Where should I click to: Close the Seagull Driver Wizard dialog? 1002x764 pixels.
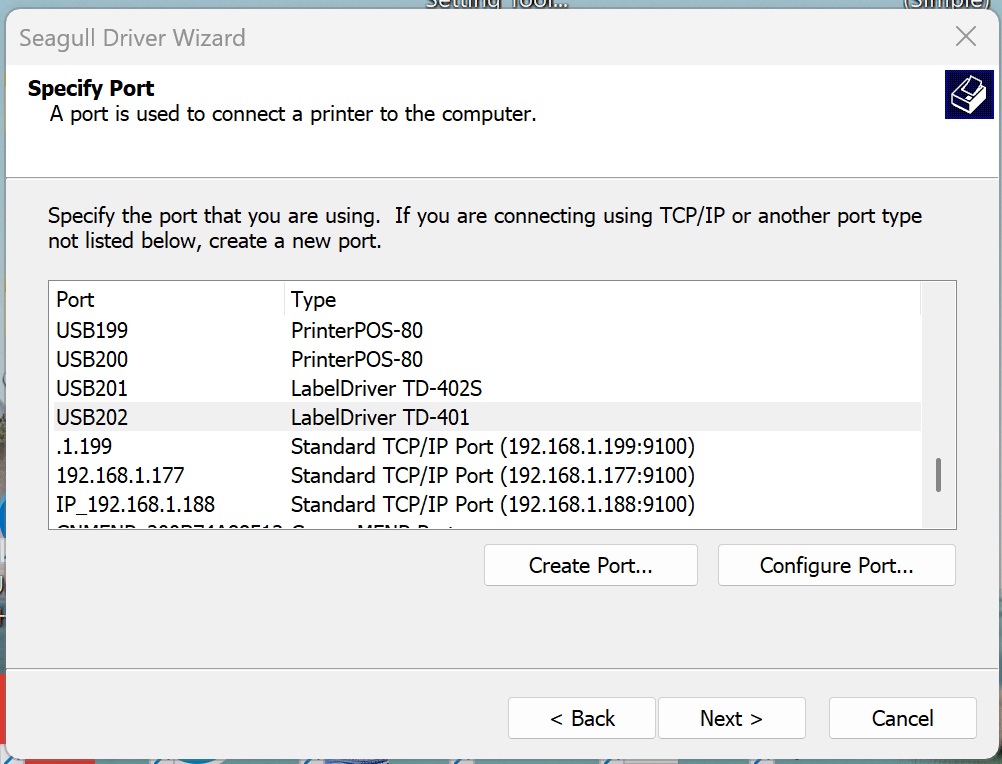(966, 36)
